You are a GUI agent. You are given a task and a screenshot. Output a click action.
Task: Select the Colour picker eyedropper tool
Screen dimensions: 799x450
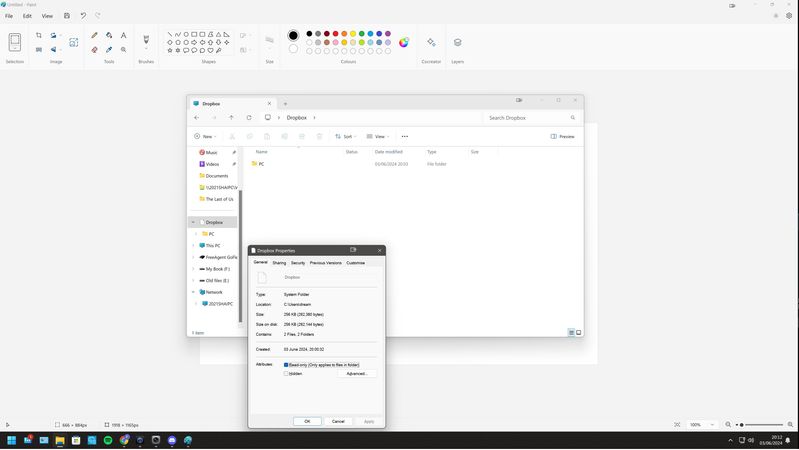click(x=109, y=50)
